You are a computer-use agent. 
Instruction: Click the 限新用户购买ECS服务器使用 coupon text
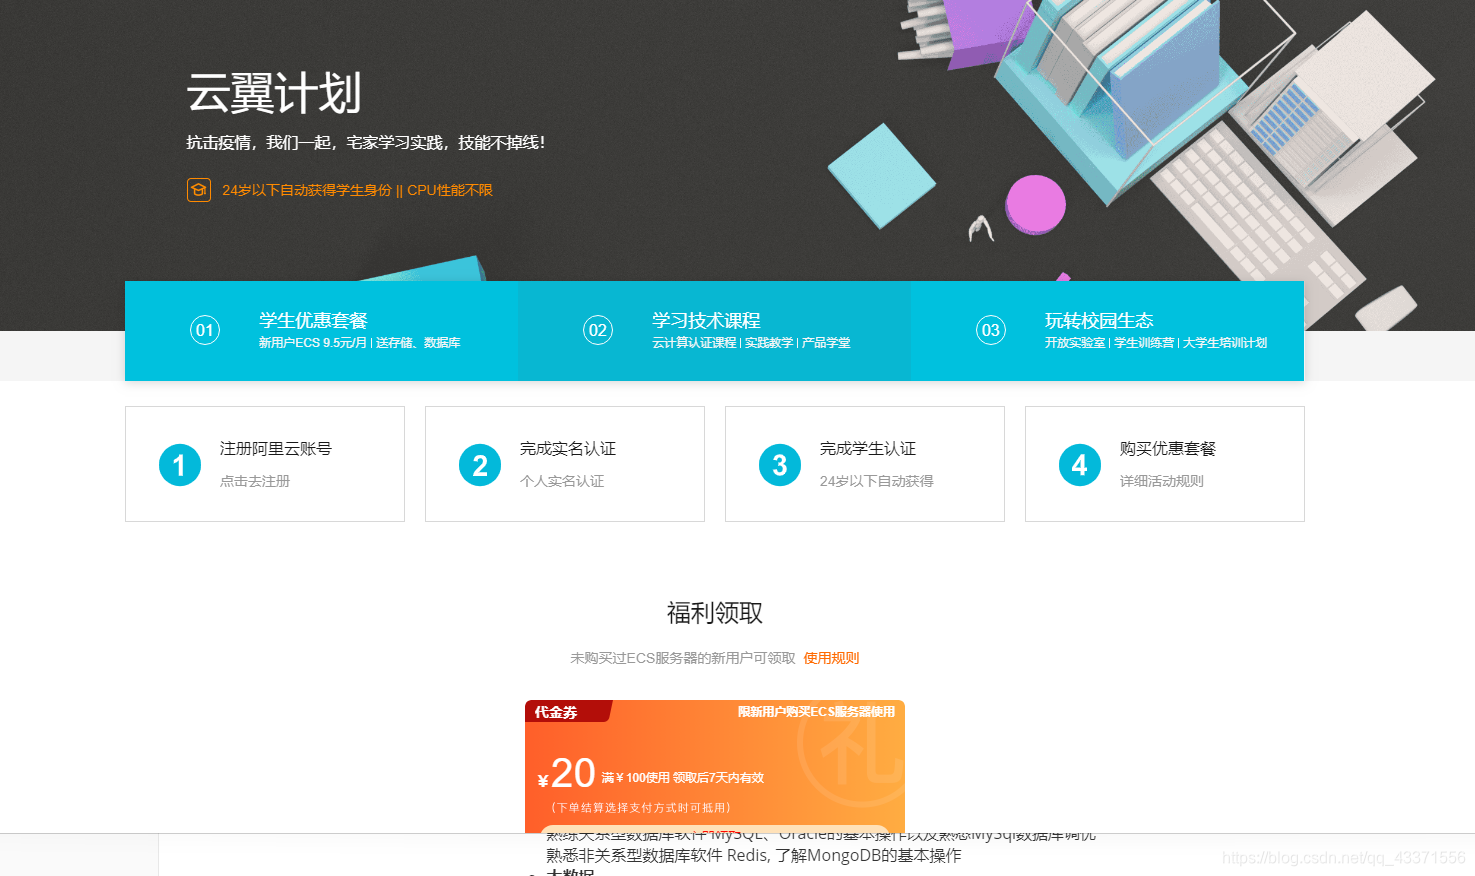click(816, 712)
